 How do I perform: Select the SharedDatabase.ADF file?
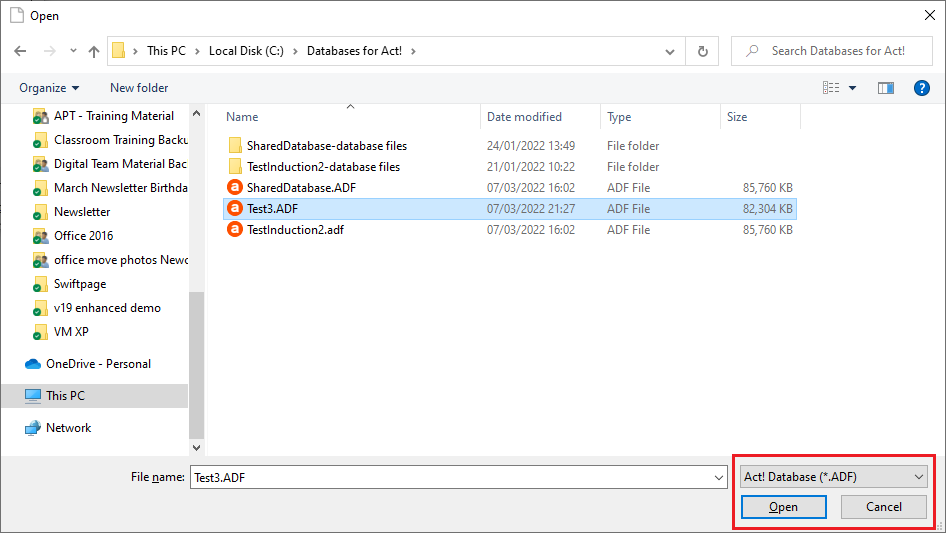[302, 188]
